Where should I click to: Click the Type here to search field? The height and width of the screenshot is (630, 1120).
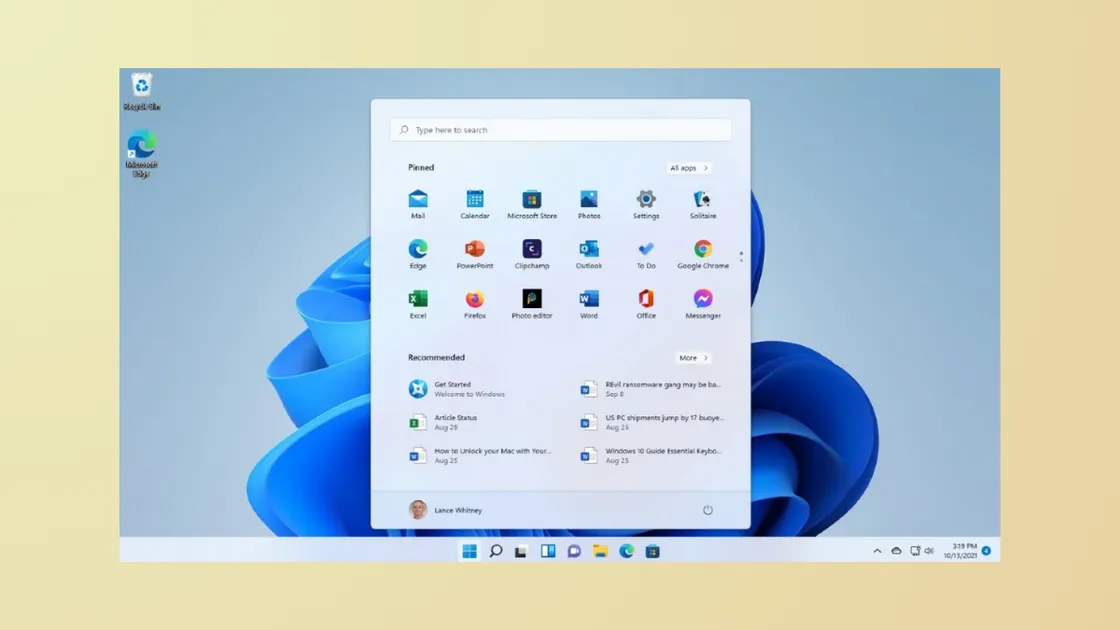point(560,129)
